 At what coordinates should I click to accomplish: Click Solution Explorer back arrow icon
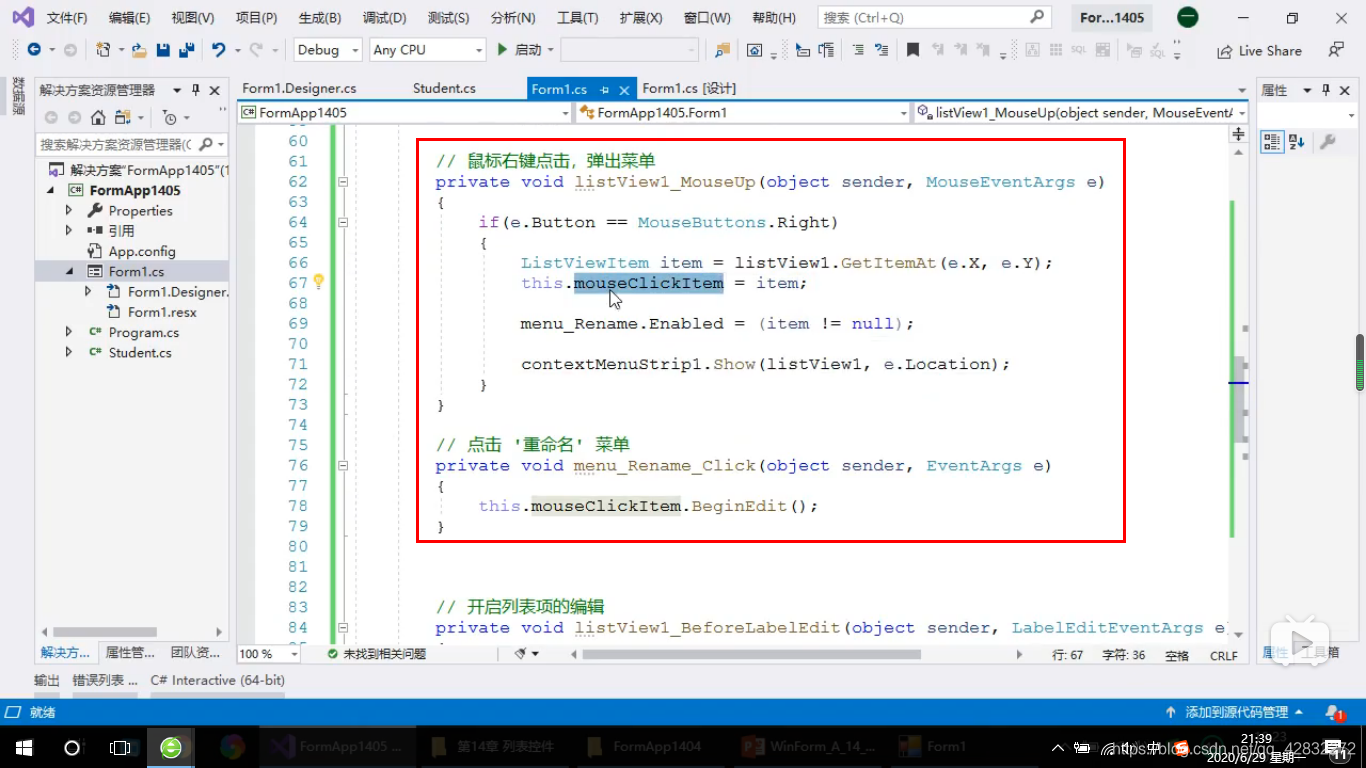[51, 117]
